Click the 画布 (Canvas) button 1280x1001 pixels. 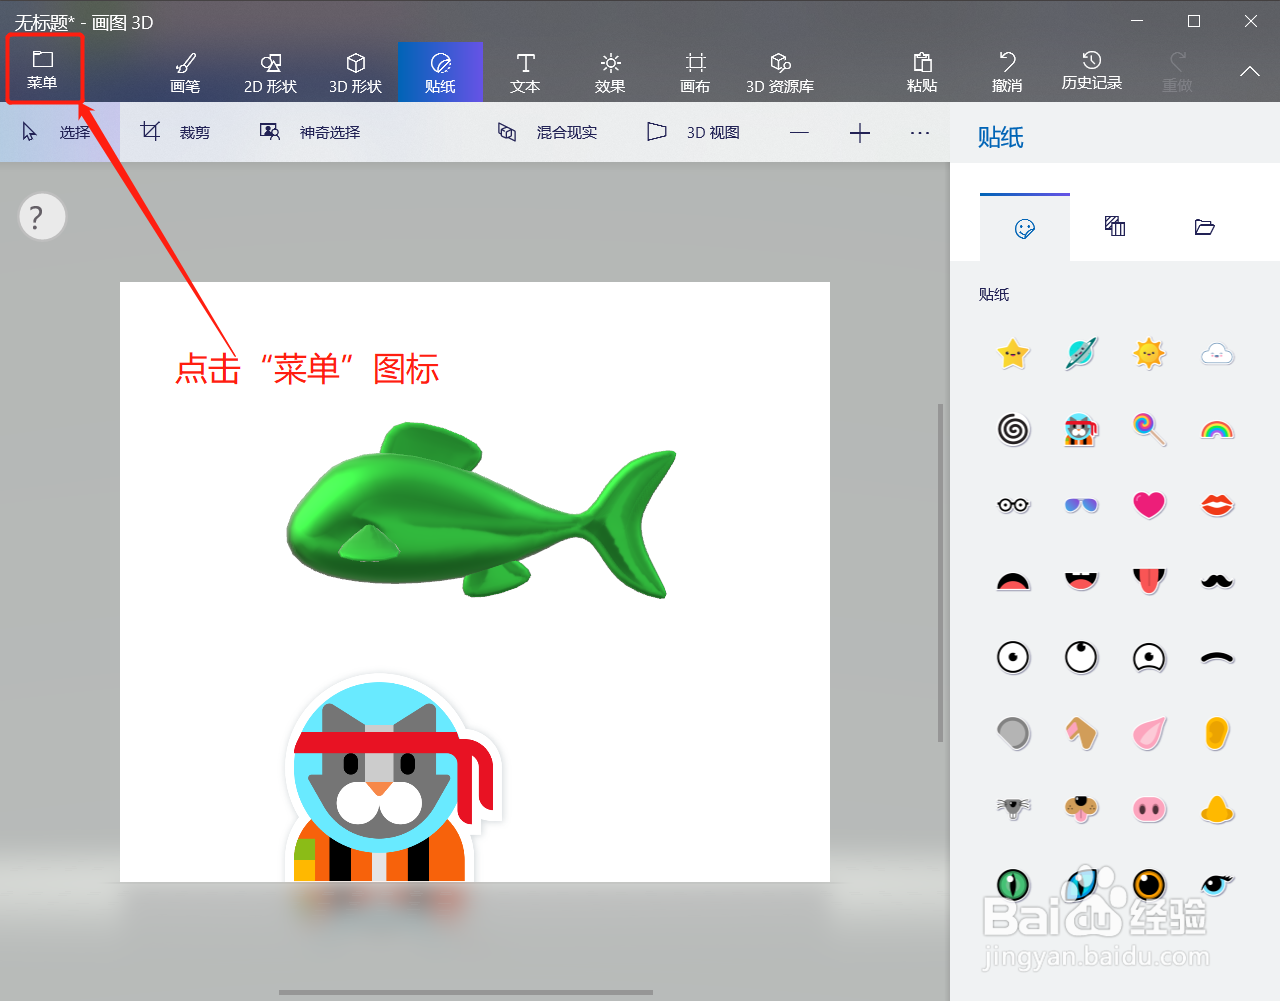tap(694, 71)
